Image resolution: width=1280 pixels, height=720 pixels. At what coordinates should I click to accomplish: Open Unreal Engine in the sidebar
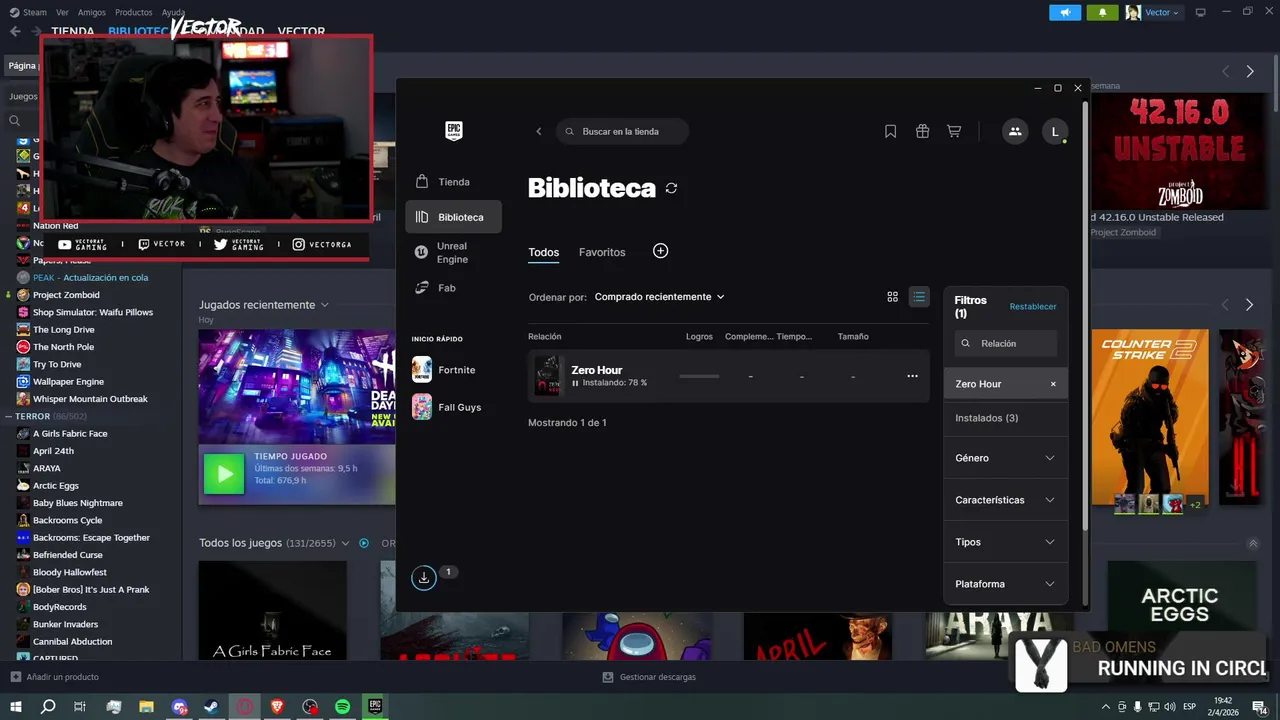point(453,253)
